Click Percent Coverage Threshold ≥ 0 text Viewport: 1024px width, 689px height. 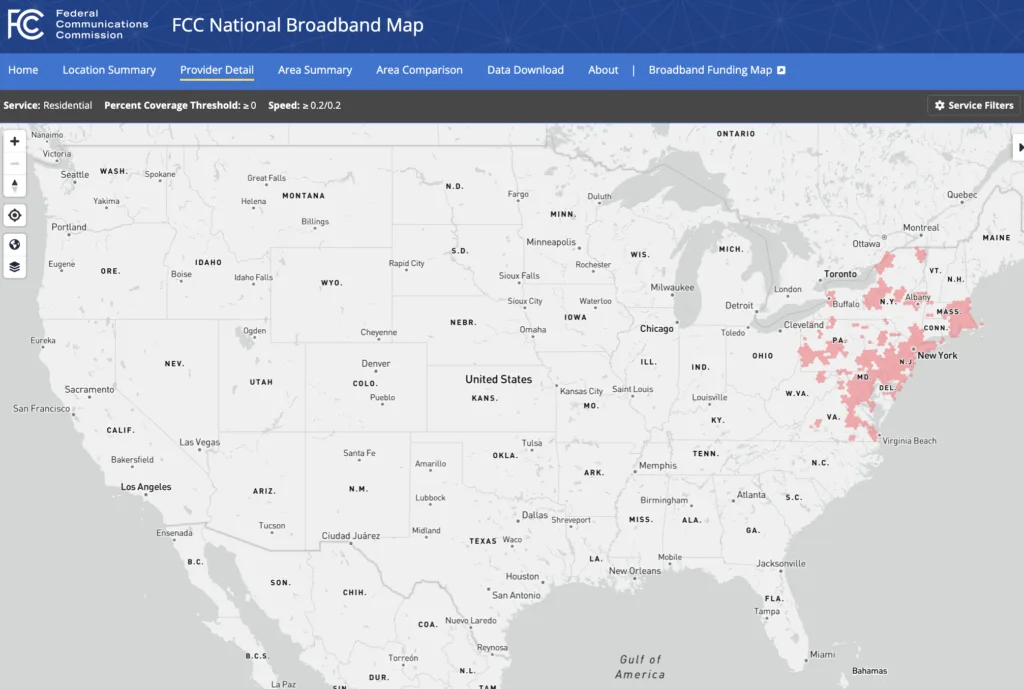[x=180, y=105]
